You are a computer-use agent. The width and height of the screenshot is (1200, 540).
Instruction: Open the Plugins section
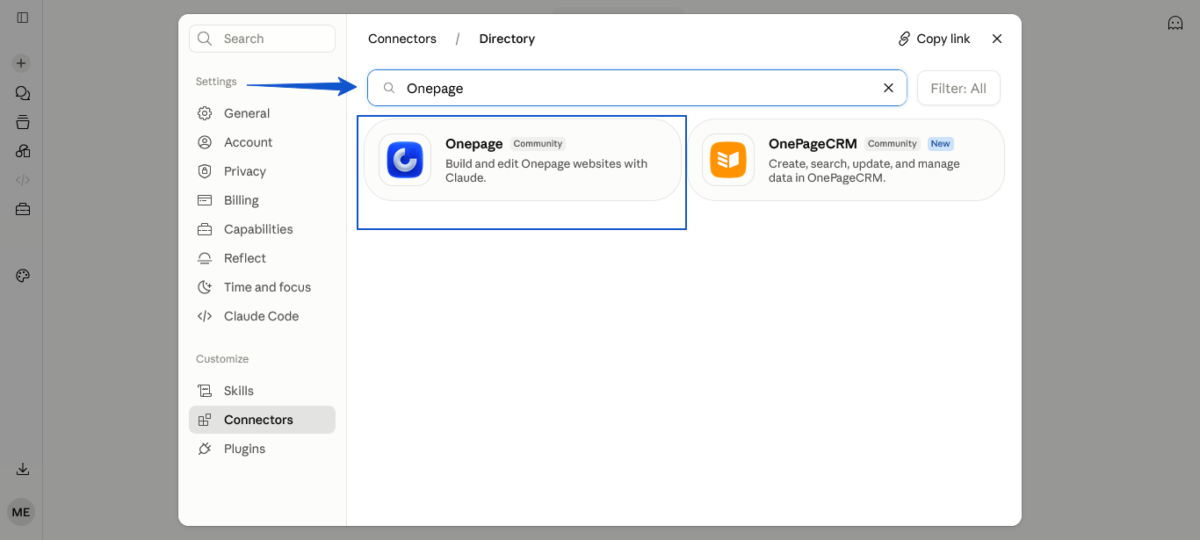262,449
